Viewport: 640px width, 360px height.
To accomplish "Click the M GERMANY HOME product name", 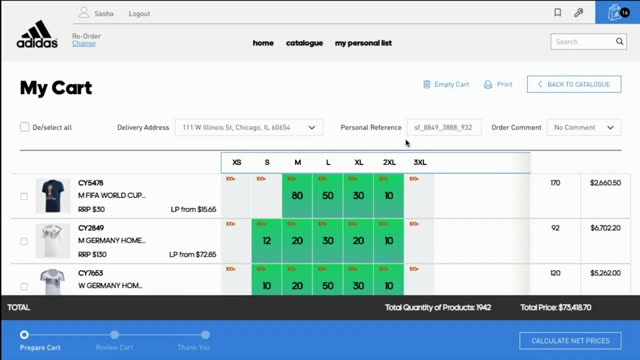I will pyautogui.click(x=112, y=240).
